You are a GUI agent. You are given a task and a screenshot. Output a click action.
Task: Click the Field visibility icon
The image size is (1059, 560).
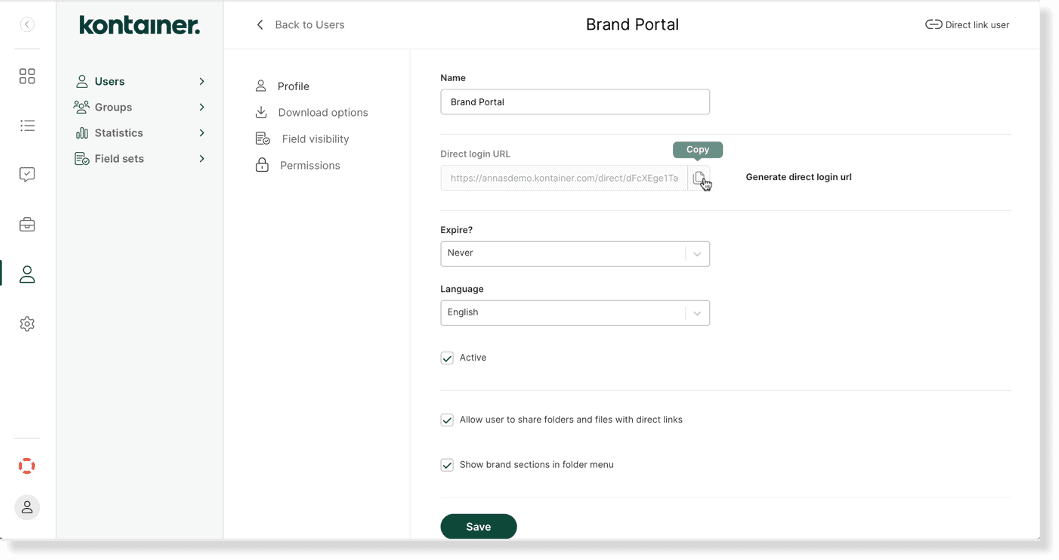(263, 138)
